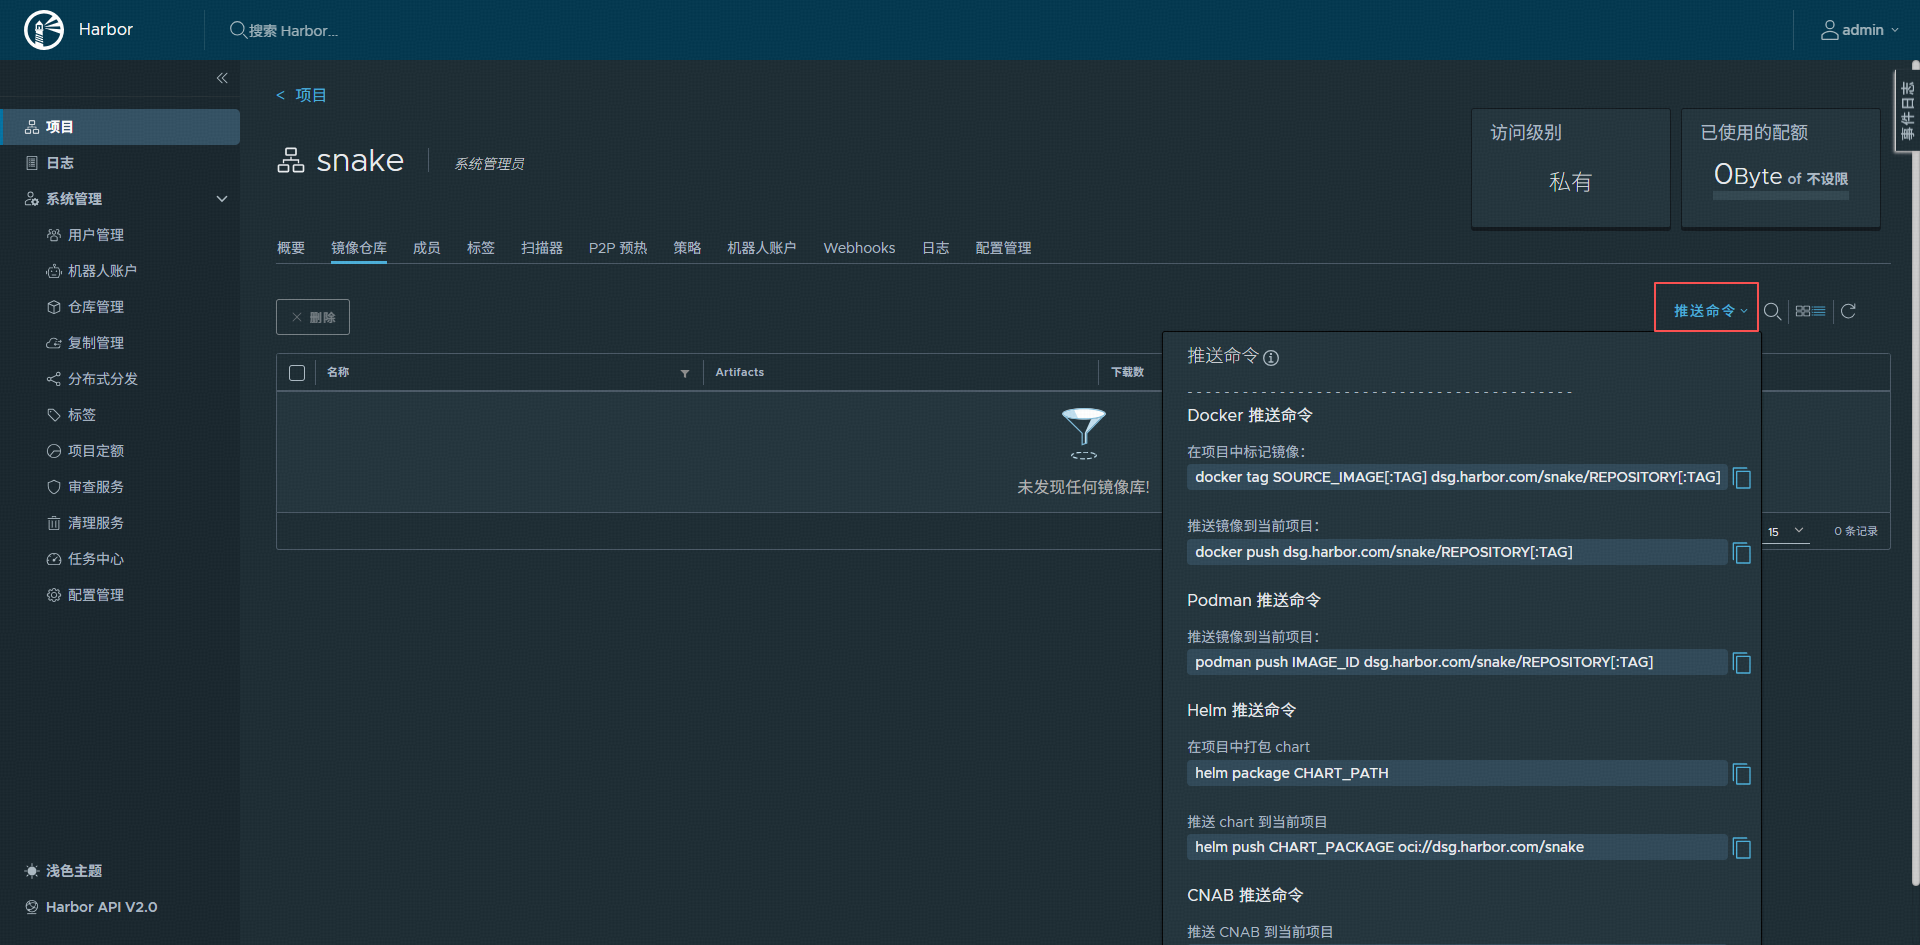This screenshot has height=945, width=1920.
Task: Sort by the Artifacts column
Action: [740, 372]
